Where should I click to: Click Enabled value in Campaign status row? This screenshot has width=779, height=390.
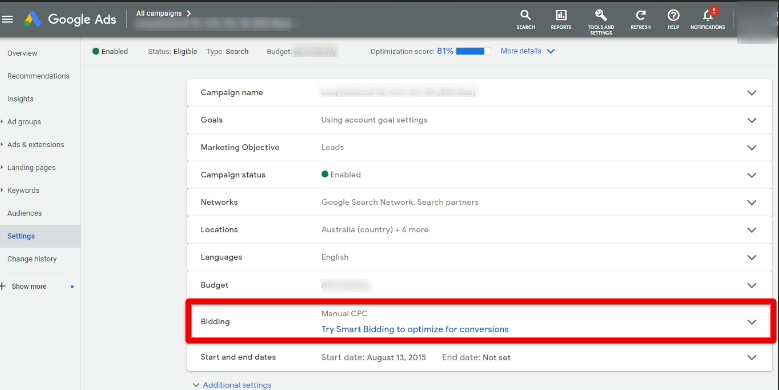click(341, 174)
